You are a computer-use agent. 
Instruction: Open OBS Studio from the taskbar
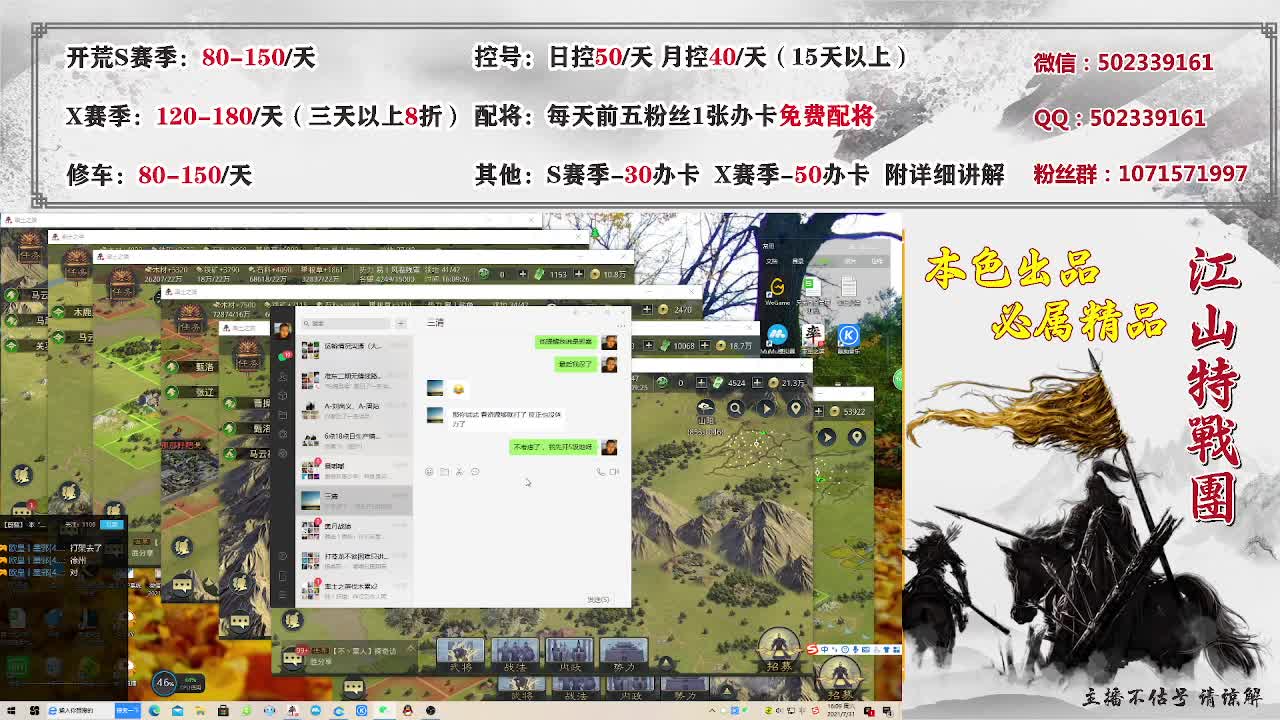coord(430,711)
